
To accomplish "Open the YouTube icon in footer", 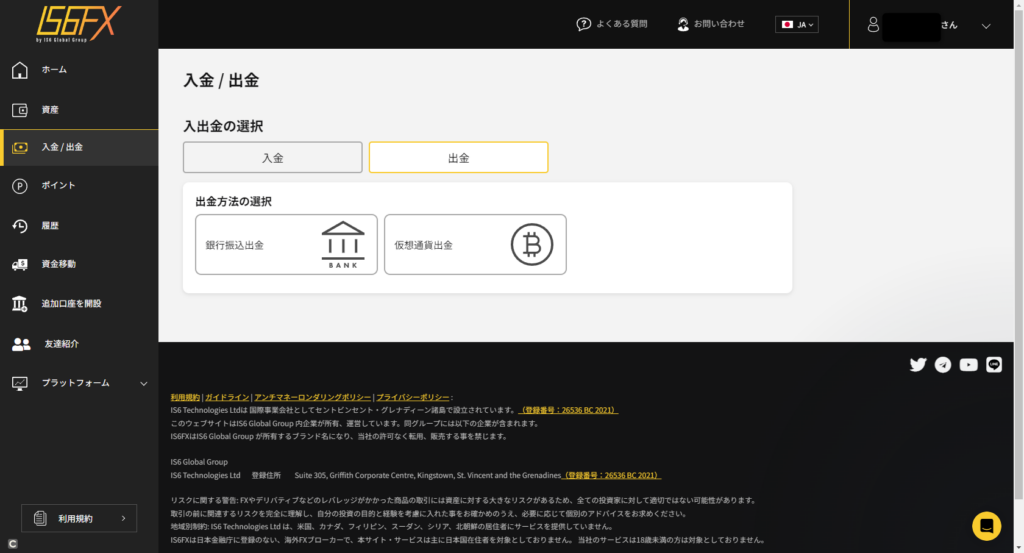I will 968,364.
